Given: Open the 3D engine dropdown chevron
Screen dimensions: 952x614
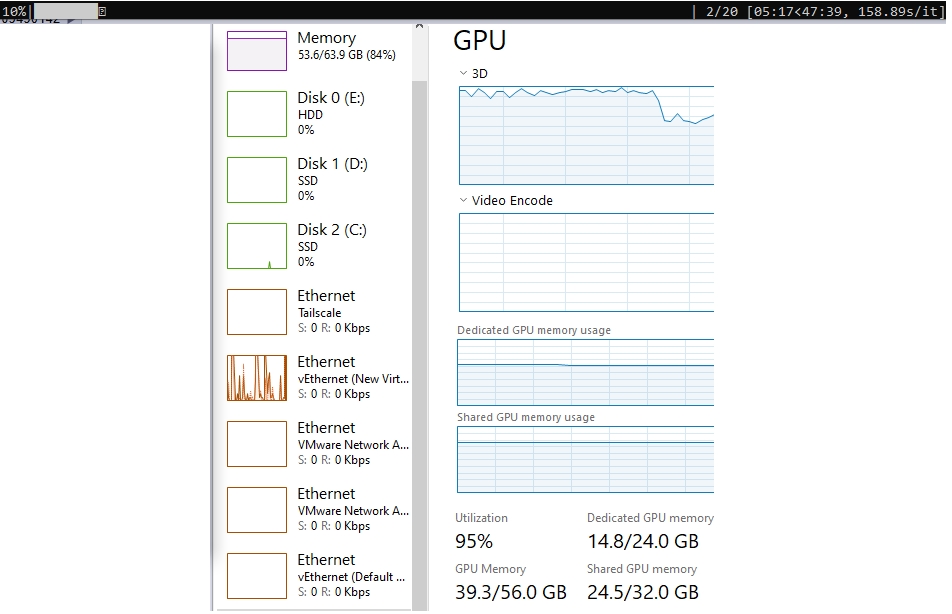Looking at the screenshot, I should point(463,73).
